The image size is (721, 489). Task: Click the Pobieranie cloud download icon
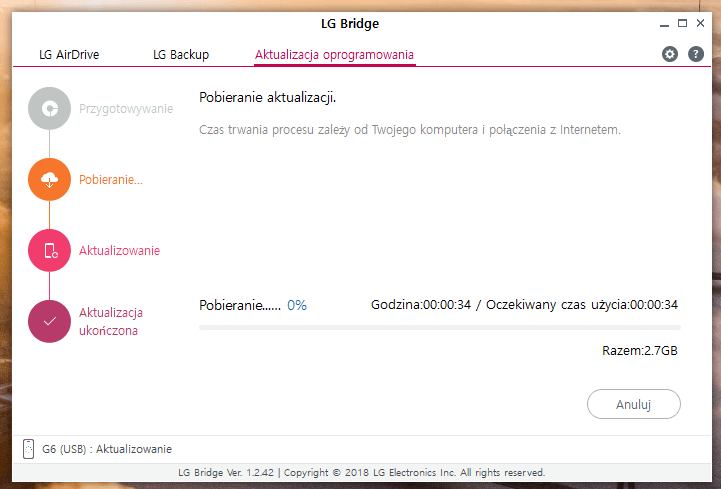[49, 179]
